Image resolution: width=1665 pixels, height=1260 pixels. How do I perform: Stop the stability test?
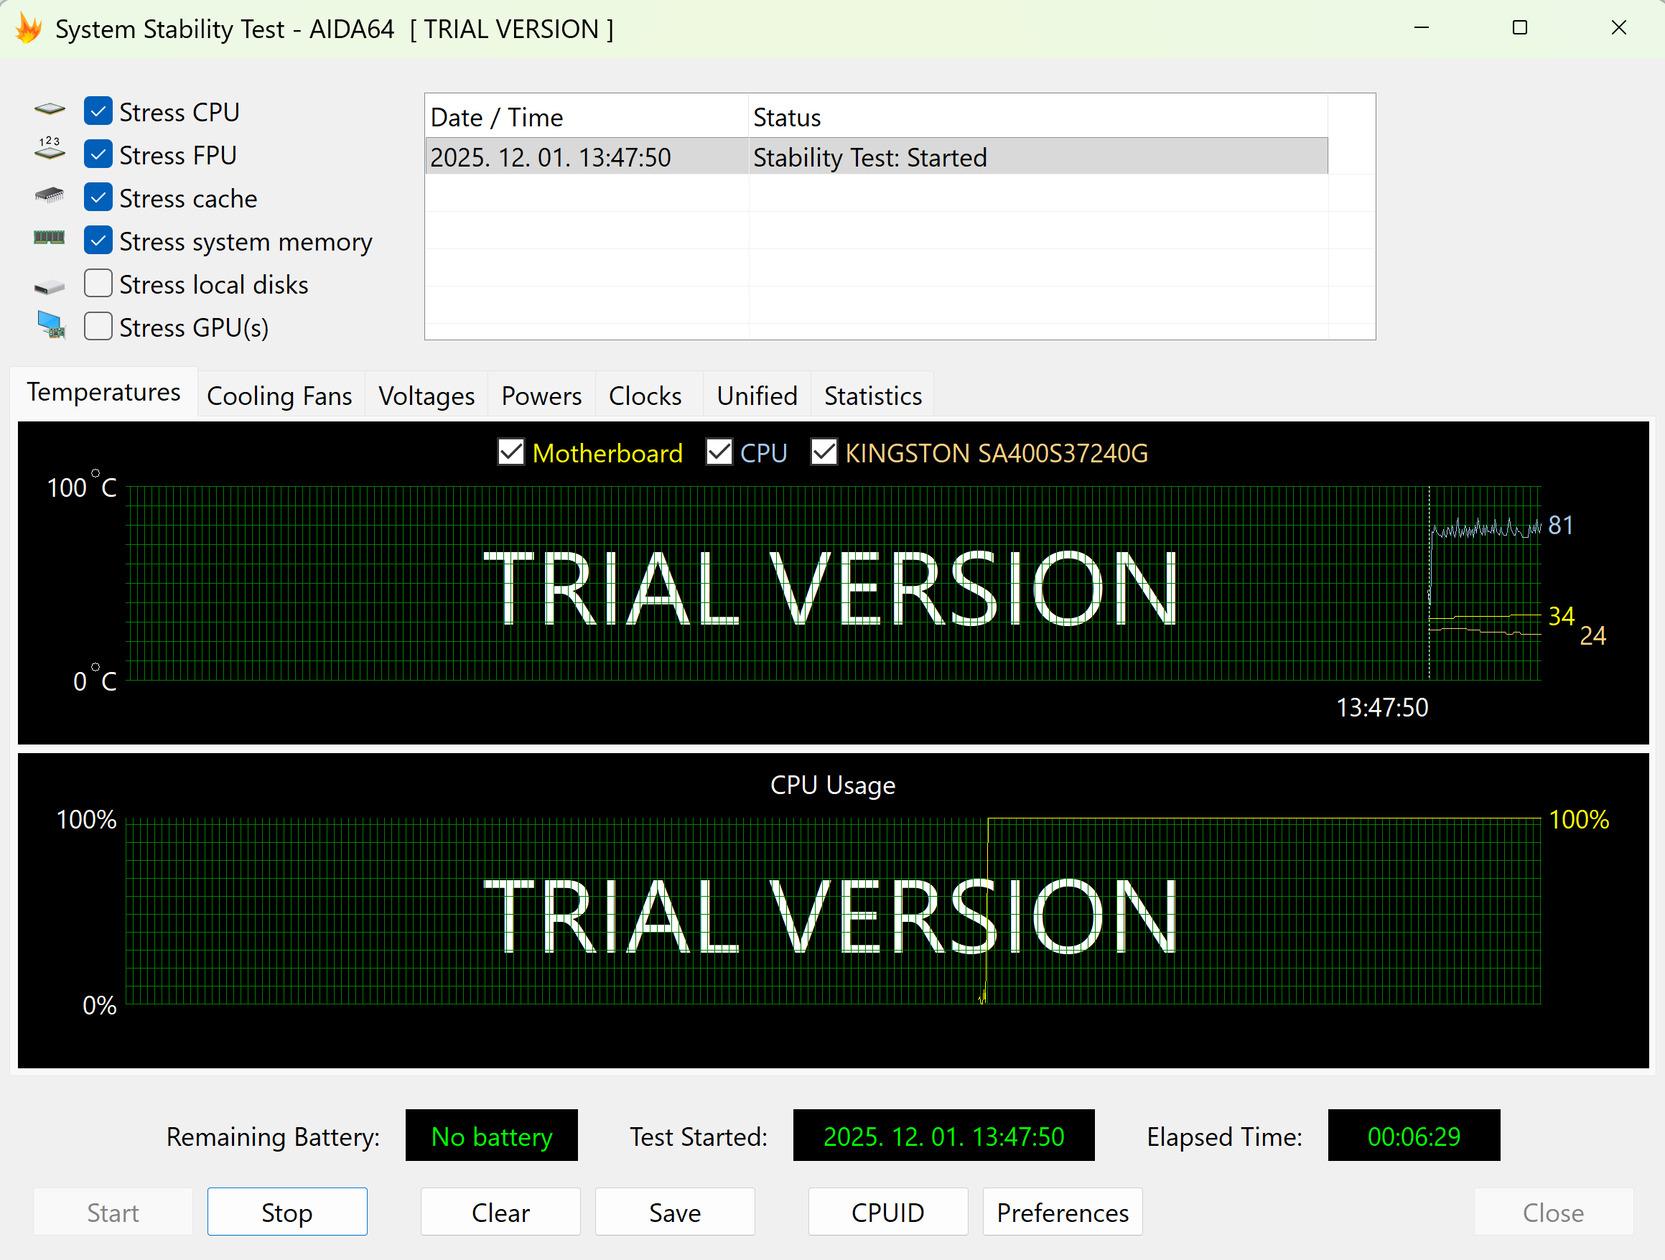click(287, 1212)
